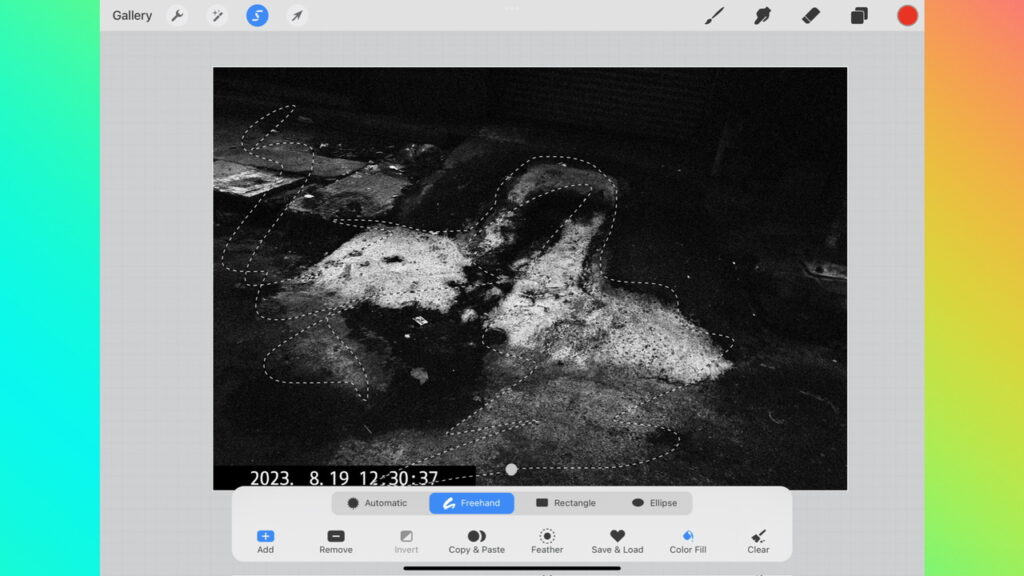The image size is (1024, 576).
Task: Activate the Transform arrow tool
Action: coord(297,16)
